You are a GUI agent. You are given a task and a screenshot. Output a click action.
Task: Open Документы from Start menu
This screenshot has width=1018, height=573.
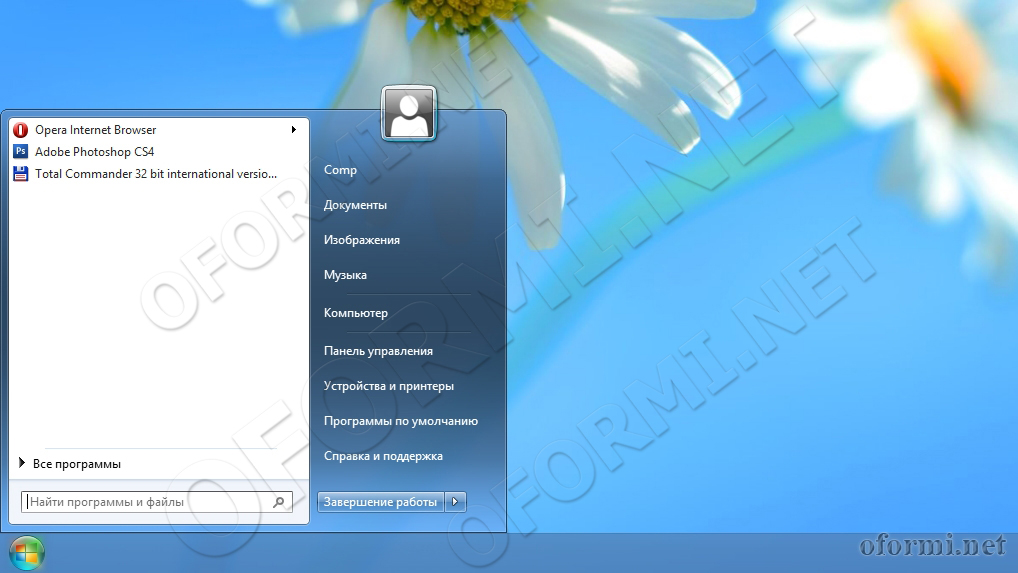(355, 204)
